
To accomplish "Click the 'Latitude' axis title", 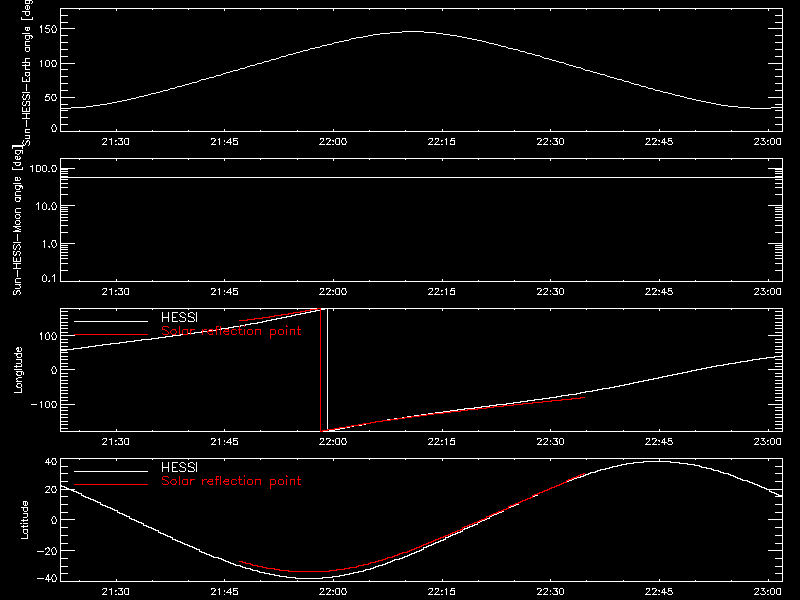I will point(24,520).
